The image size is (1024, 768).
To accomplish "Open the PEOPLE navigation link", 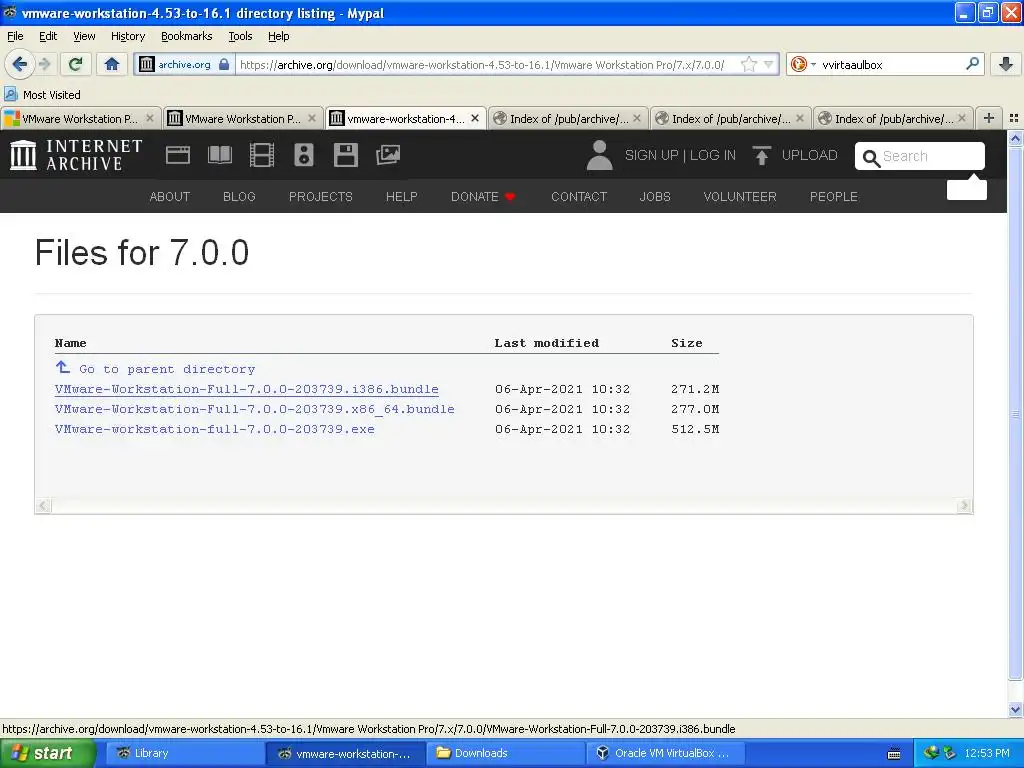I will click(834, 197).
